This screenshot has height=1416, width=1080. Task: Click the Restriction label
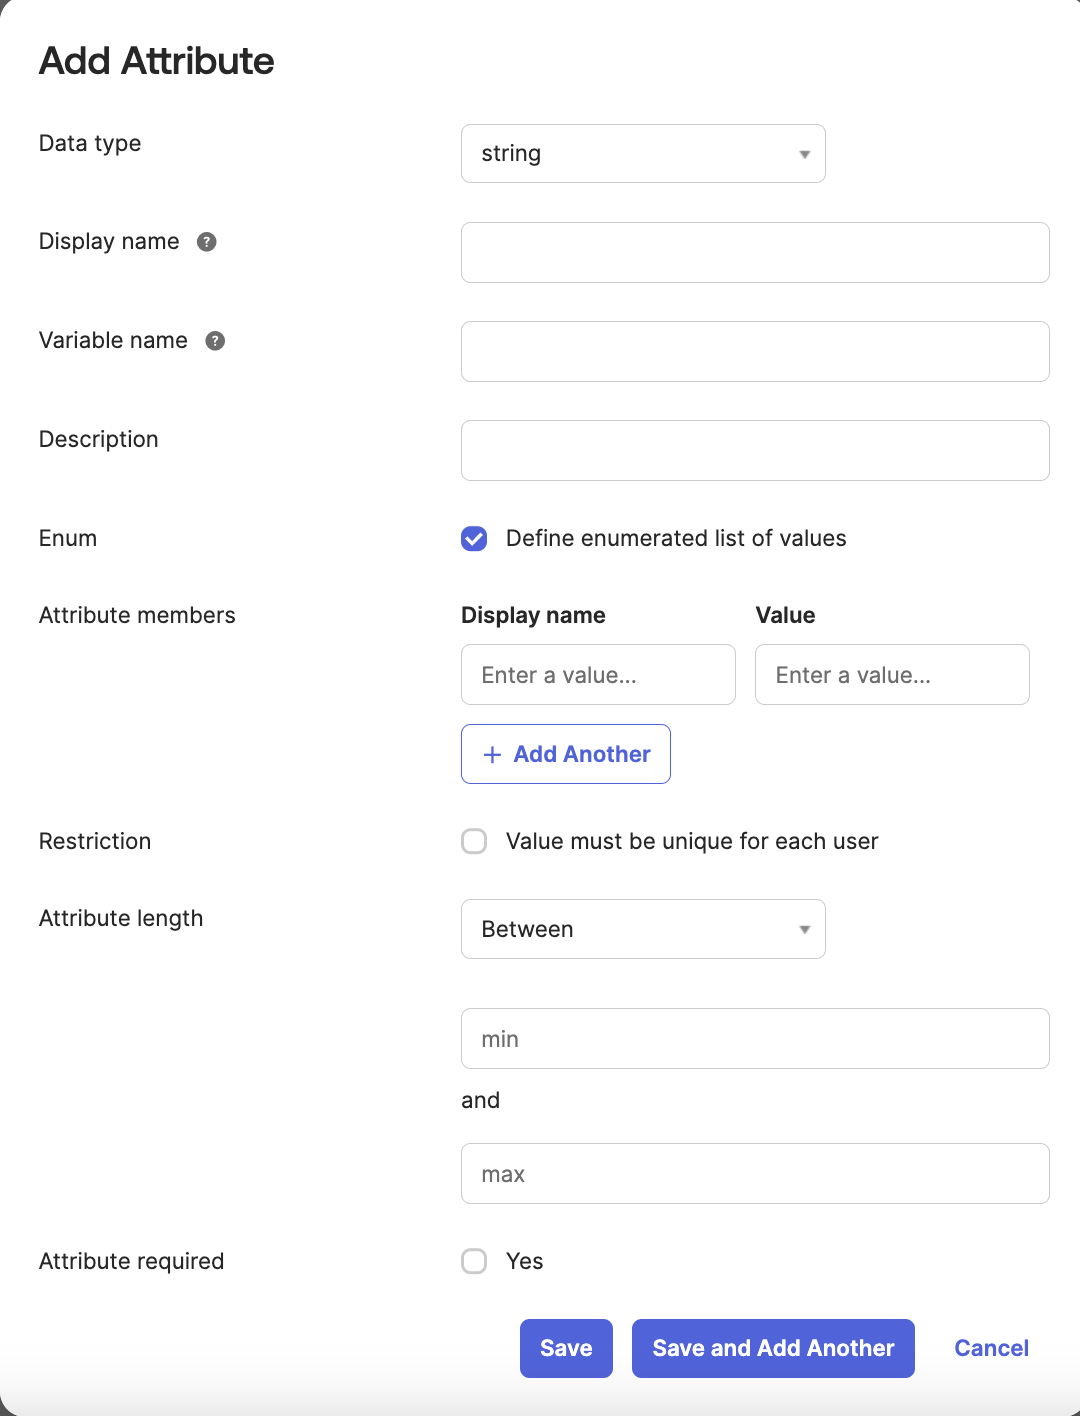pos(95,841)
